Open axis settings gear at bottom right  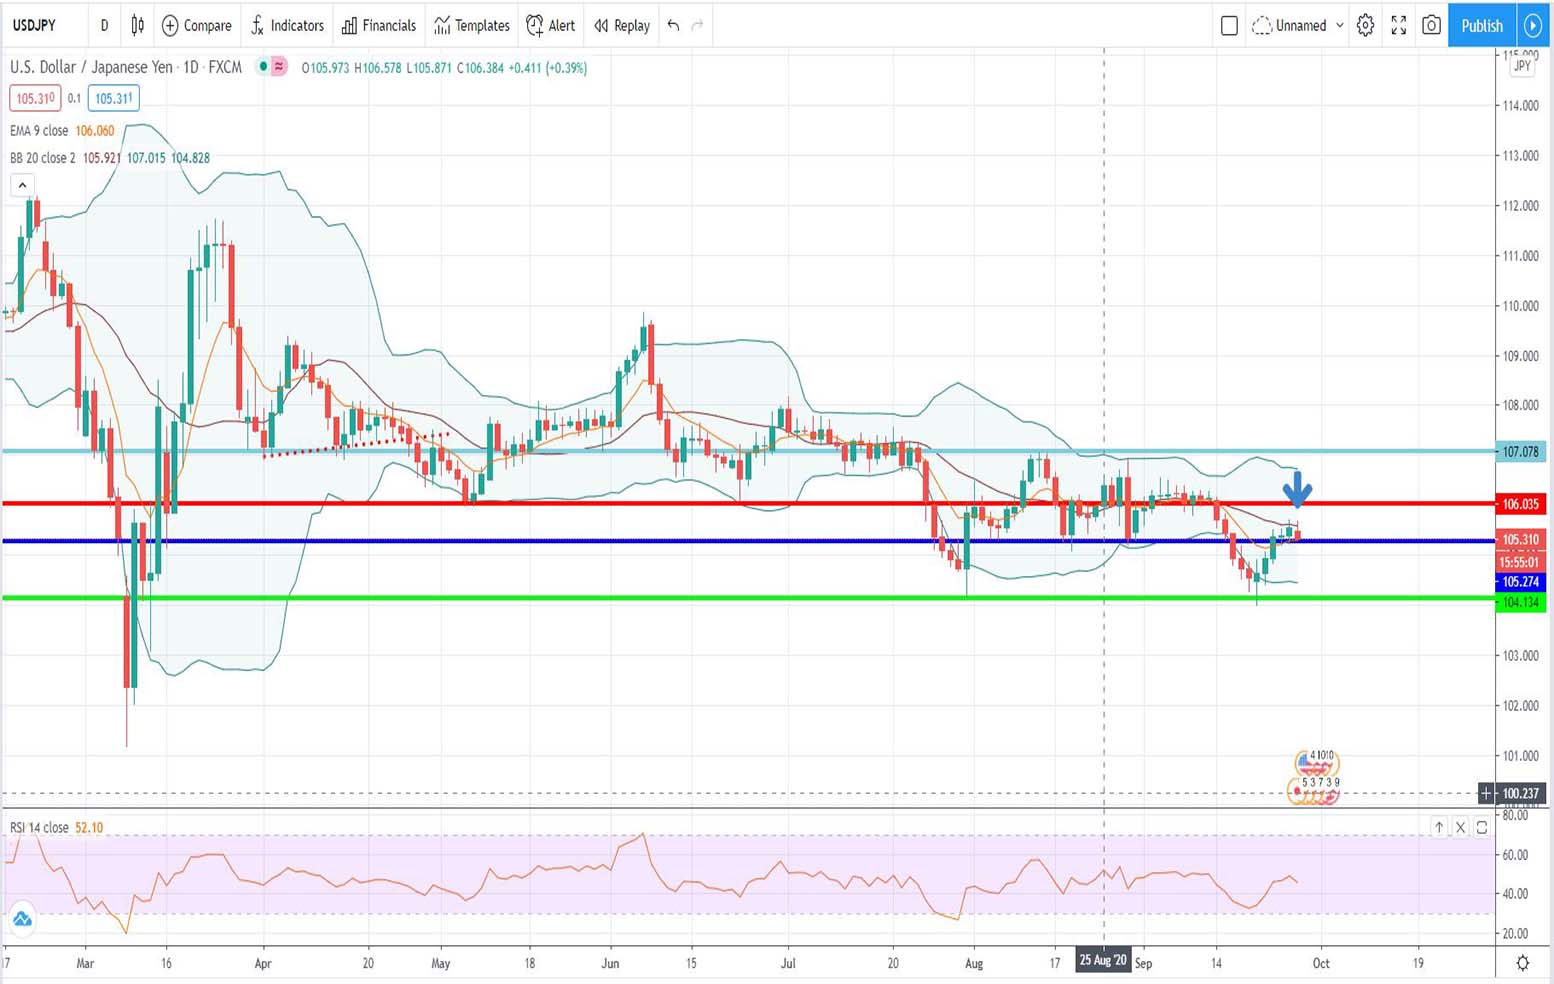click(1522, 963)
